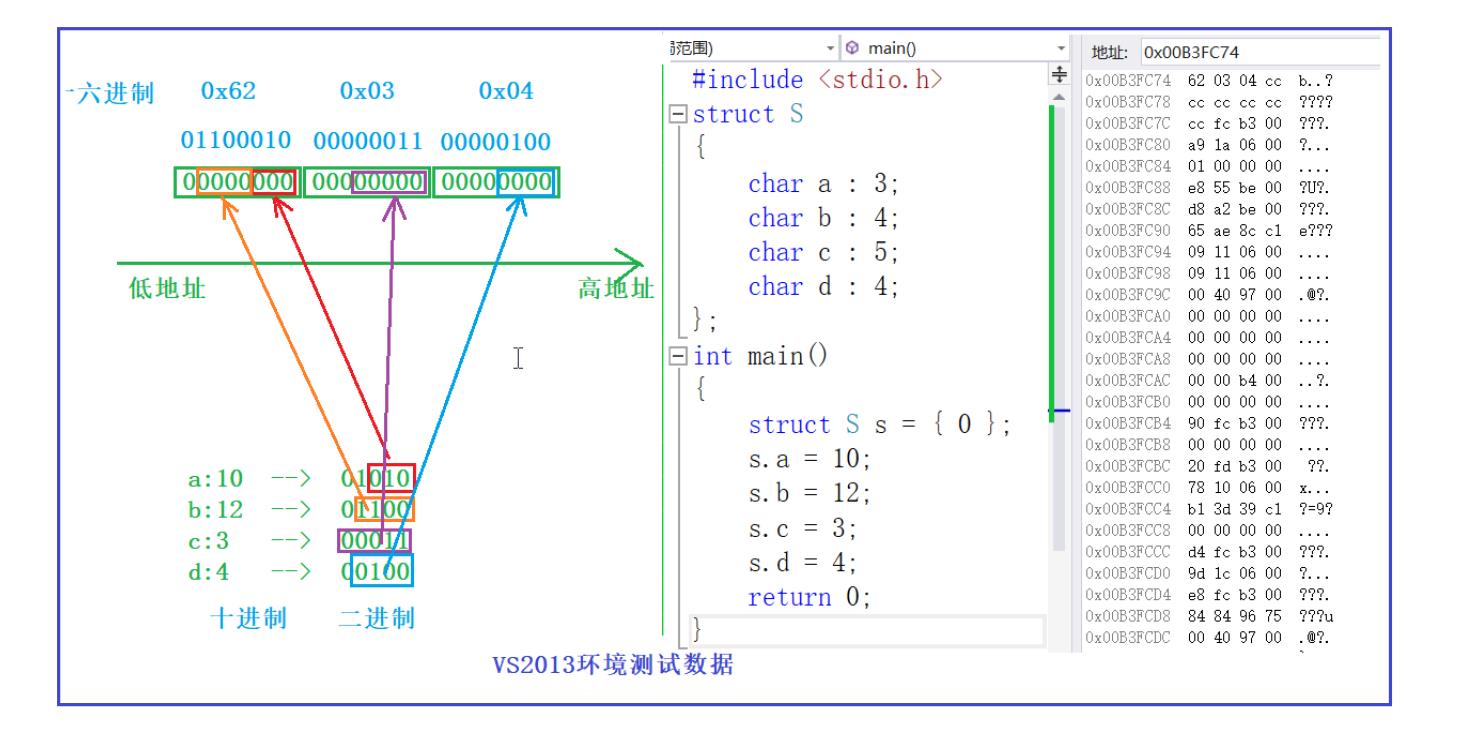Click the purple cube icon beside main()
This screenshot has width=1460, height=748.
tap(853, 48)
